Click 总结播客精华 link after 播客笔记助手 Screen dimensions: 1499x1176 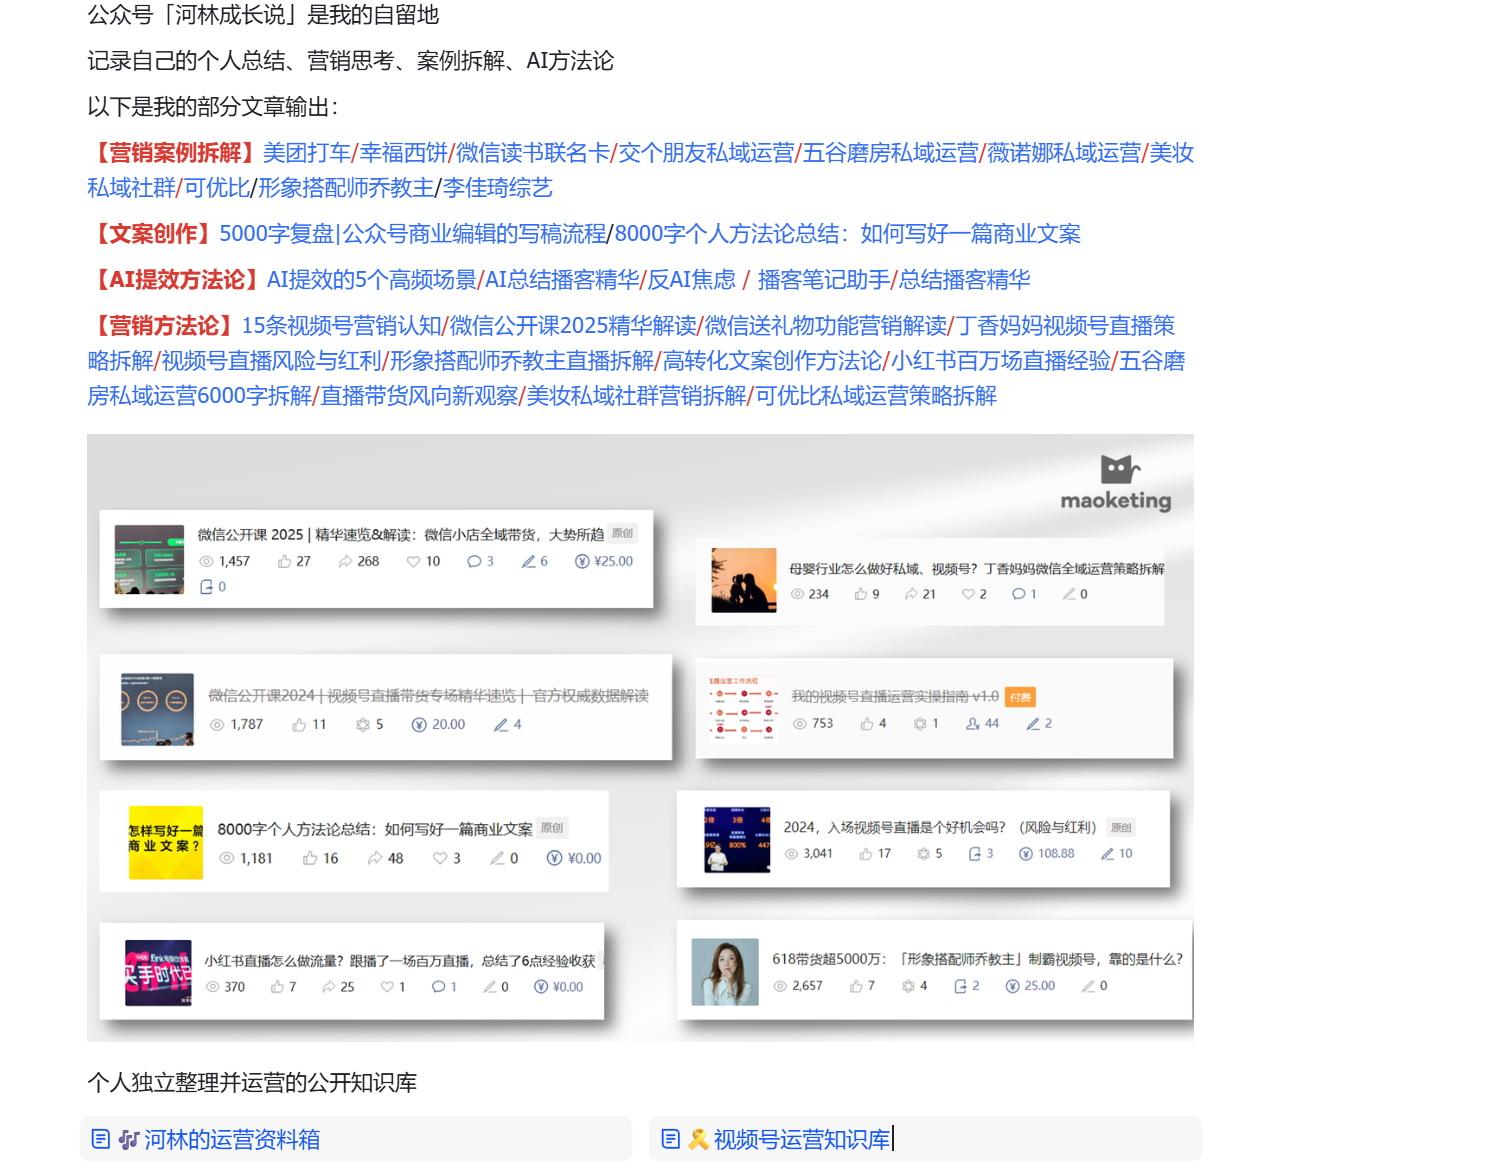(964, 280)
